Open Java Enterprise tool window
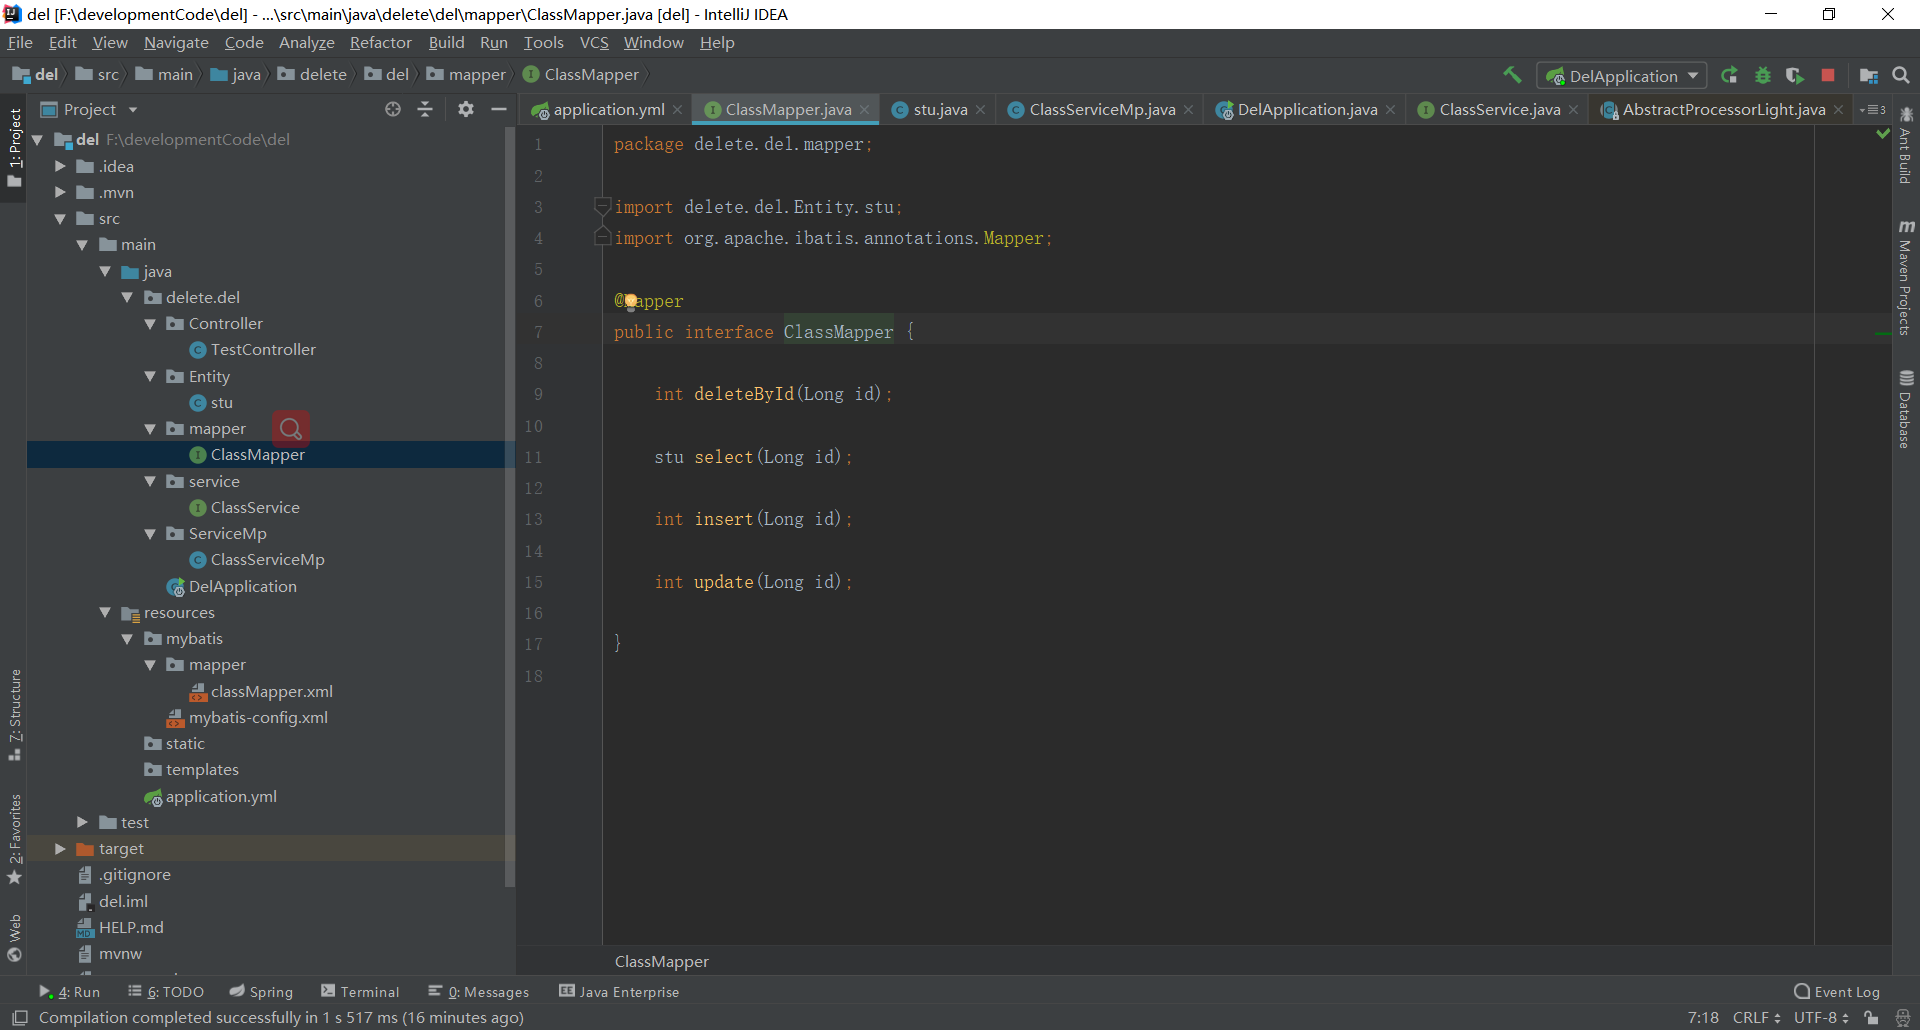This screenshot has width=1920, height=1030. point(619,991)
